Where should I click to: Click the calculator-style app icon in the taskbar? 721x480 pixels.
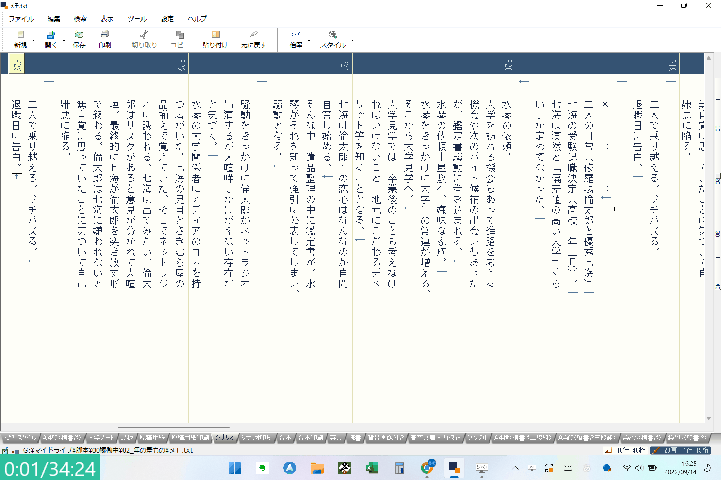click(x=399, y=468)
